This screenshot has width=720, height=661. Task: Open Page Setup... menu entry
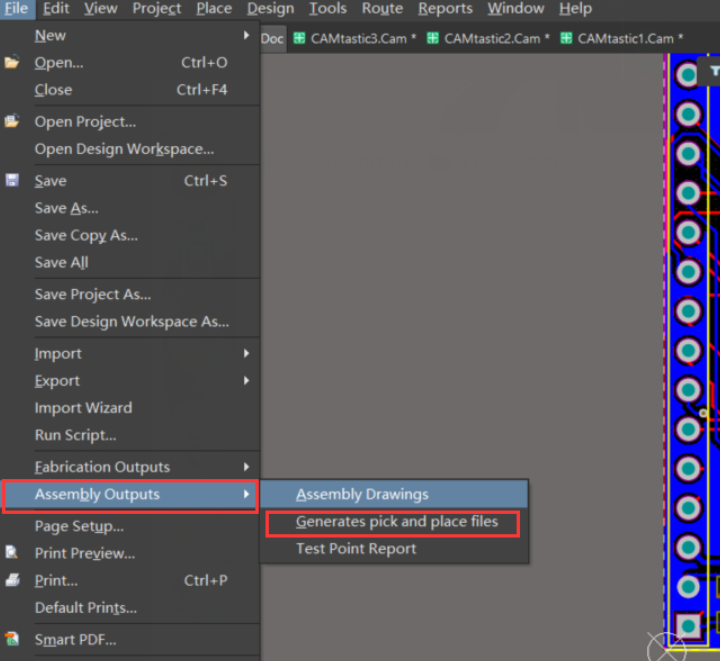click(130, 526)
